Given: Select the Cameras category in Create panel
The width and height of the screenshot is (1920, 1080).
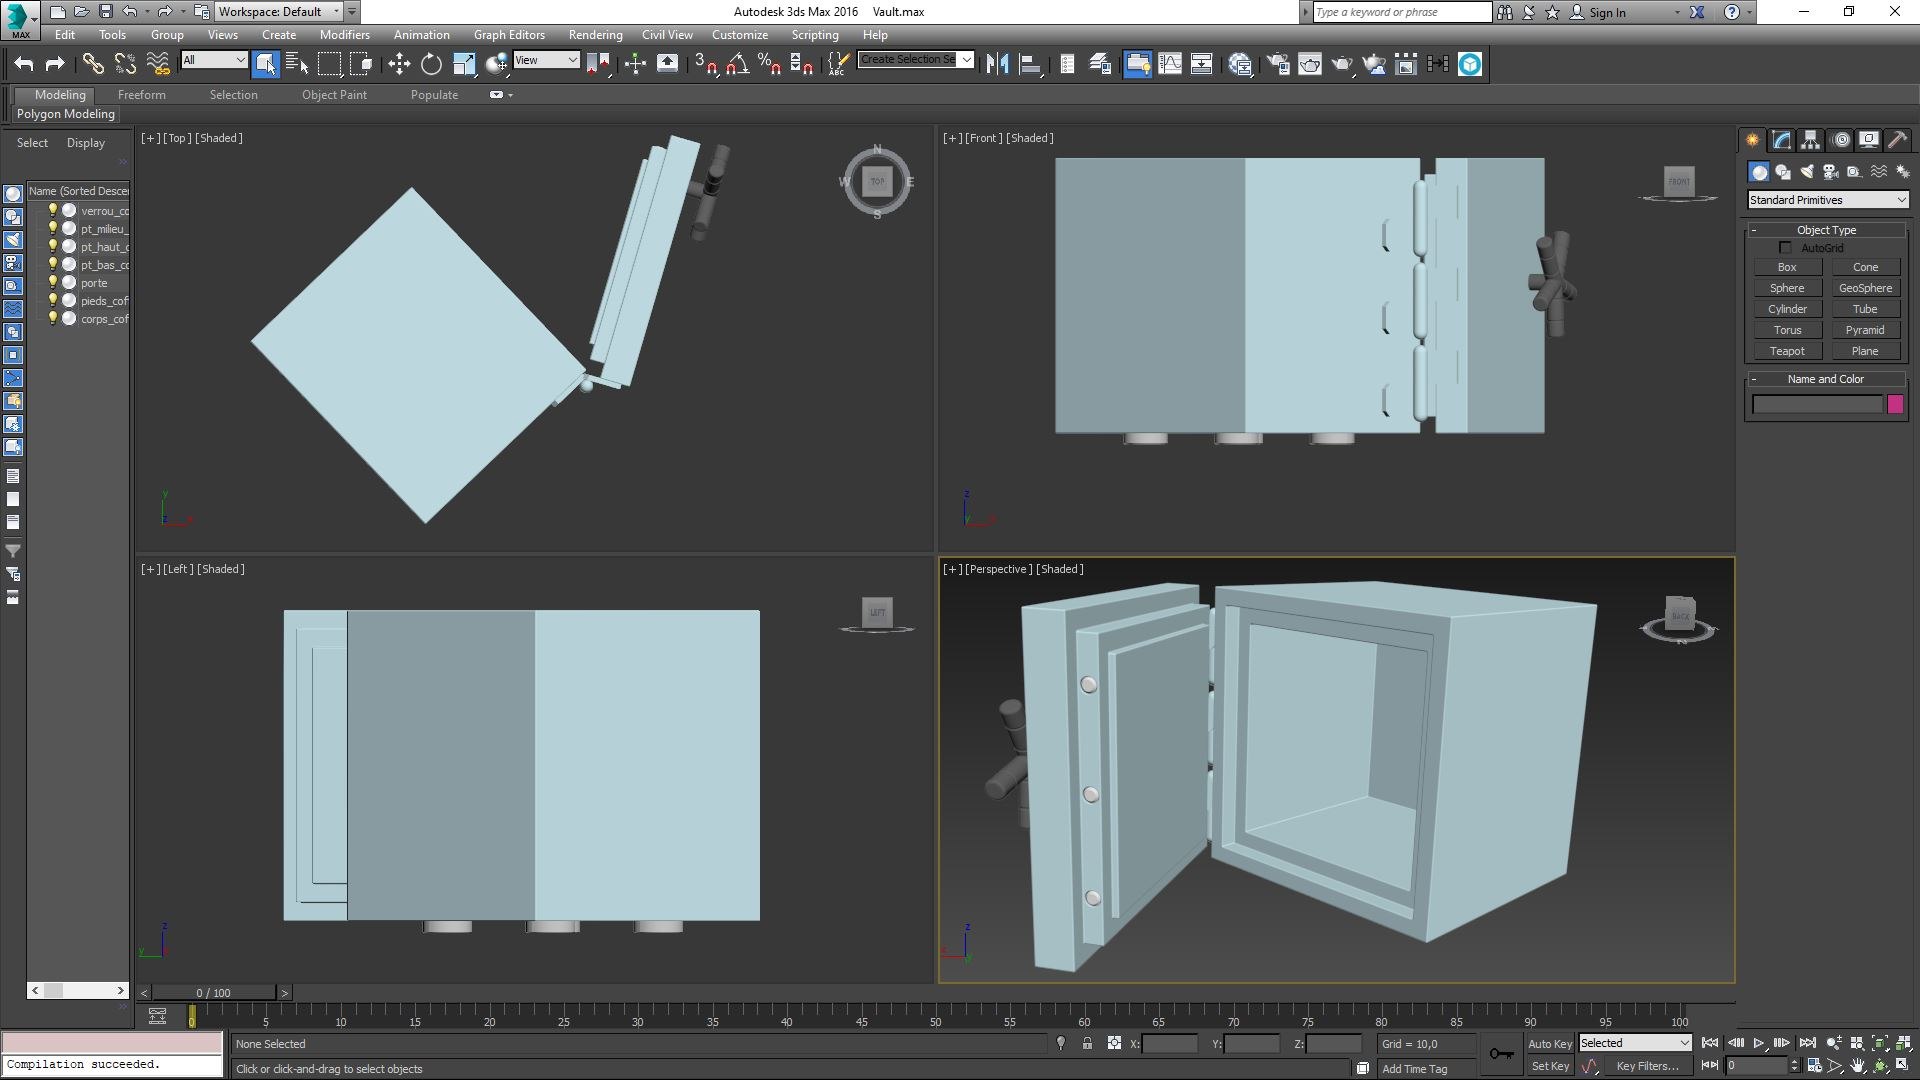Looking at the screenshot, I should click(x=1831, y=172).
